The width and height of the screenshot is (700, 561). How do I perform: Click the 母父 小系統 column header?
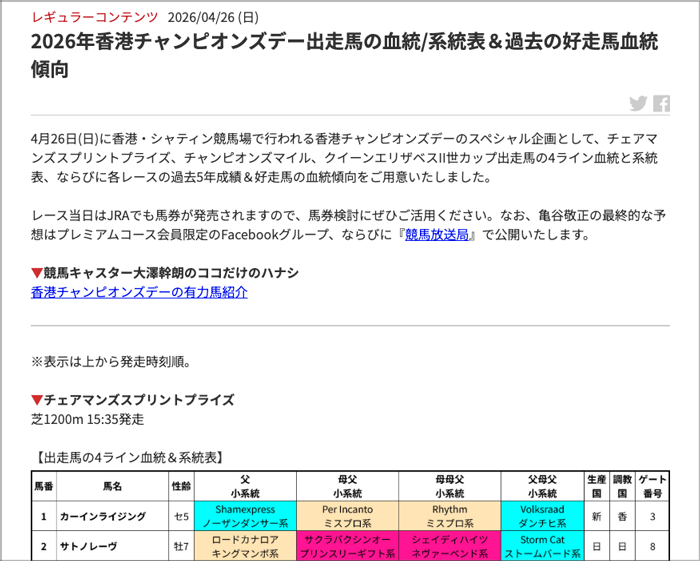347,486
